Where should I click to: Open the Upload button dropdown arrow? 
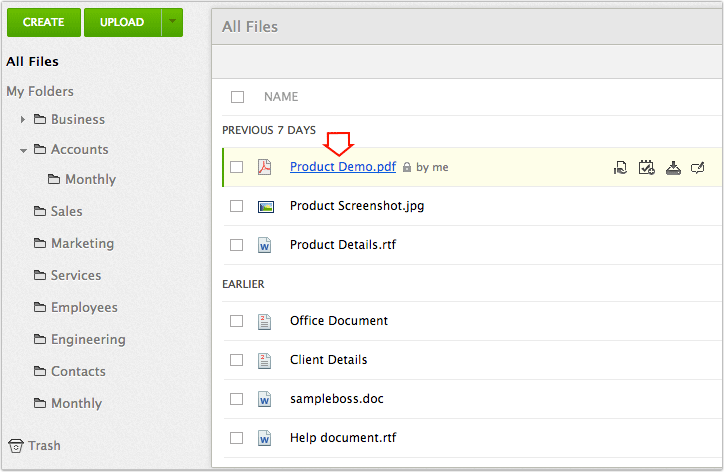pos(172,21)
